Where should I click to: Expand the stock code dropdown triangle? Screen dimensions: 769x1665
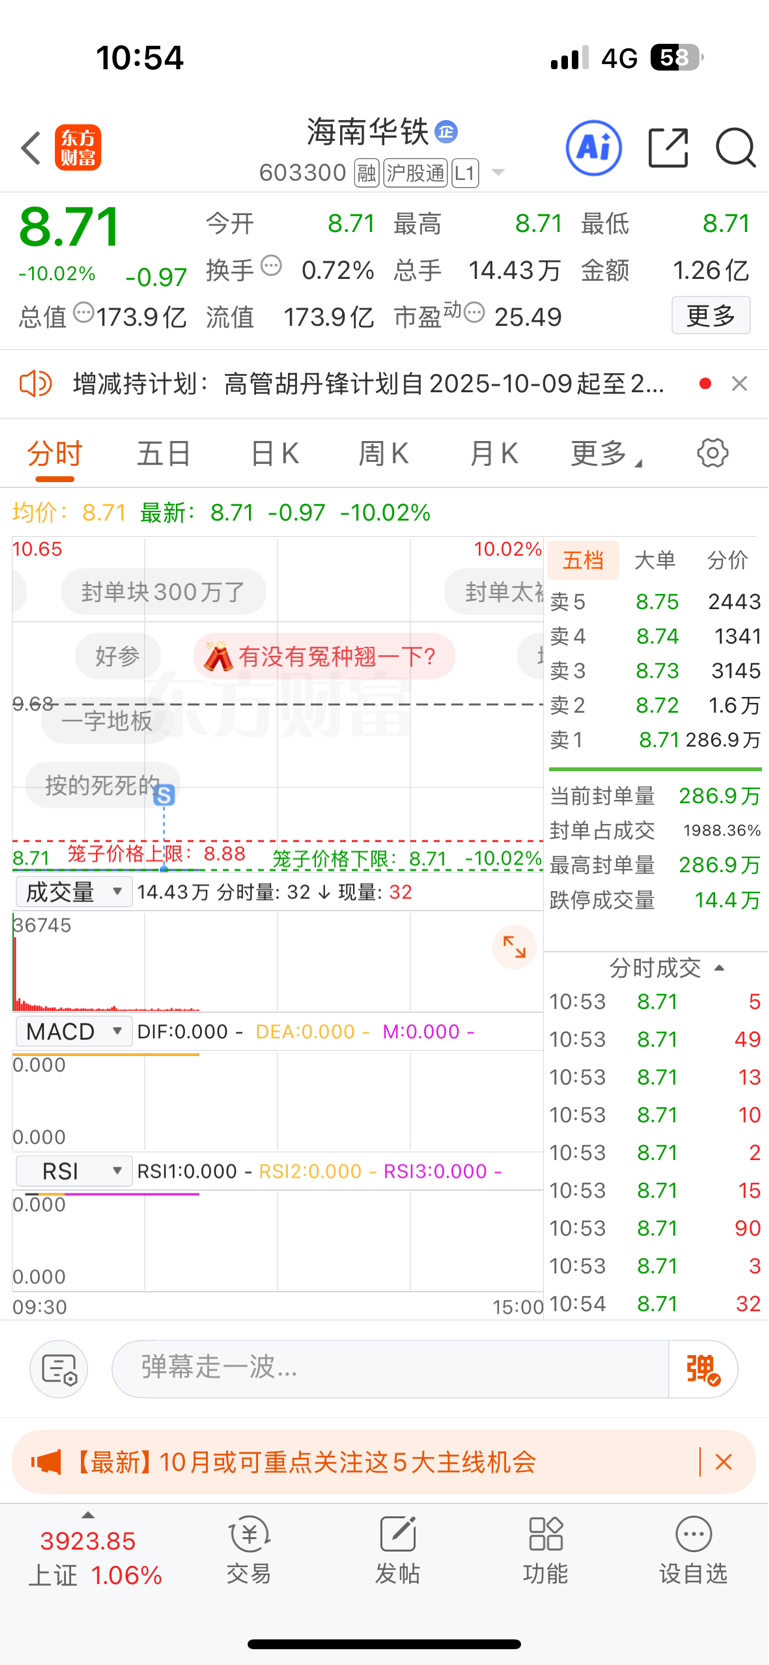(498, 173)
